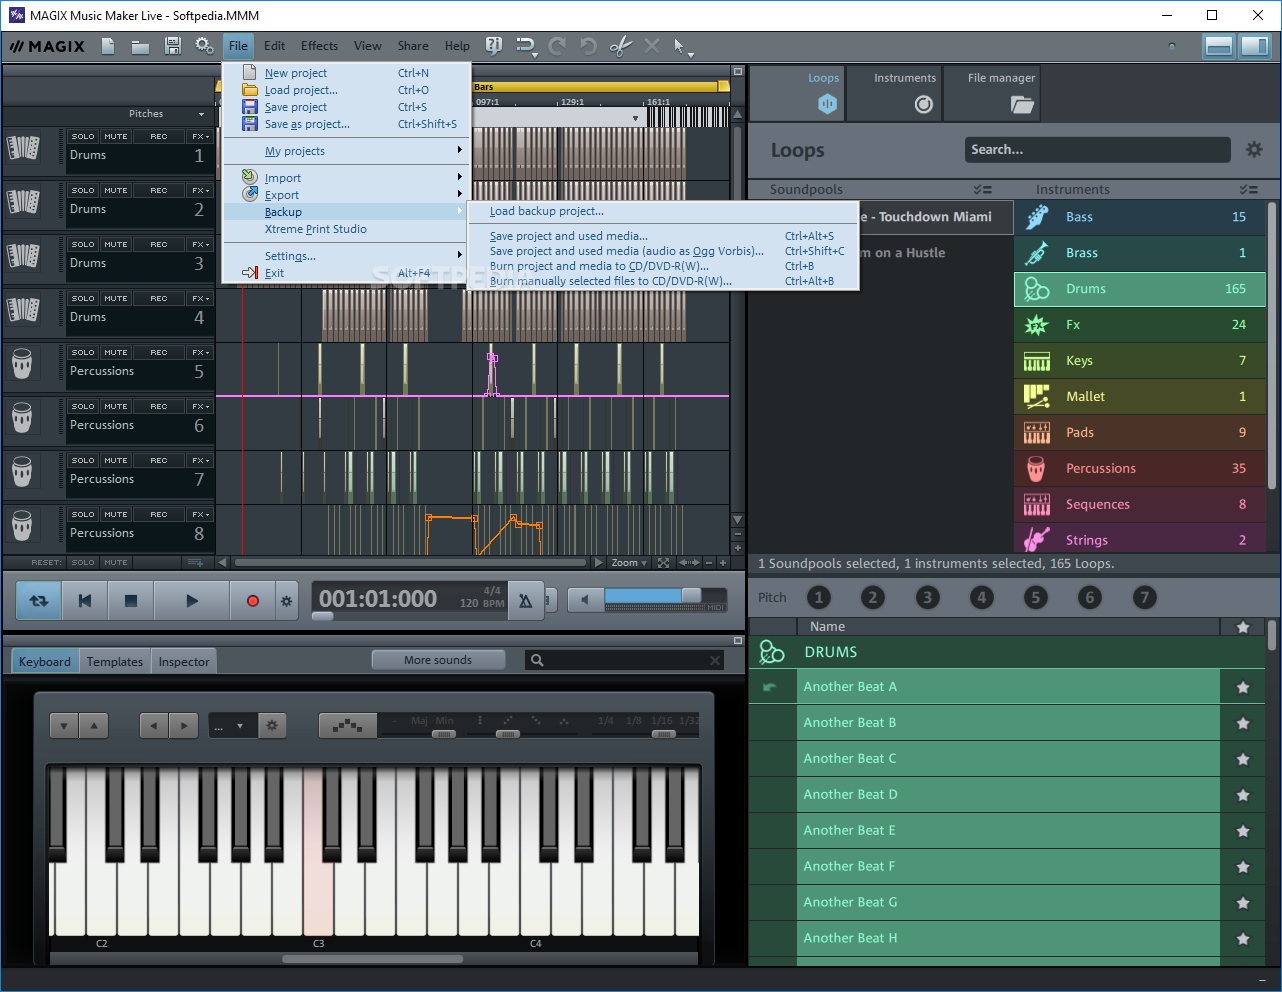Arm REC on Drums track 3

pyautogui.click(x=159, y=244)
